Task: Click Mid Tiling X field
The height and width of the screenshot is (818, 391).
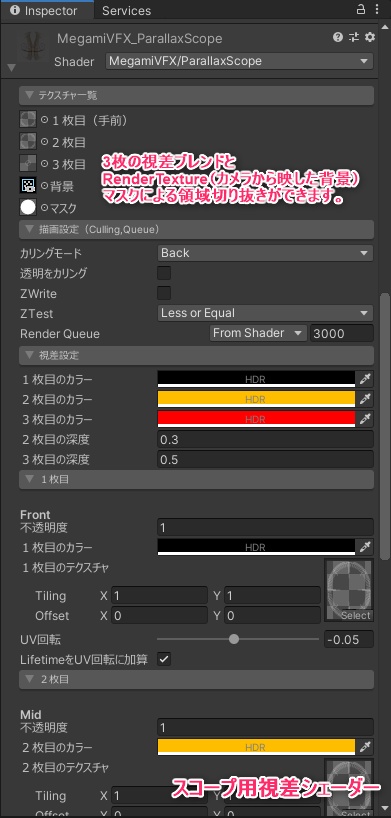Action: click(160, 796)
